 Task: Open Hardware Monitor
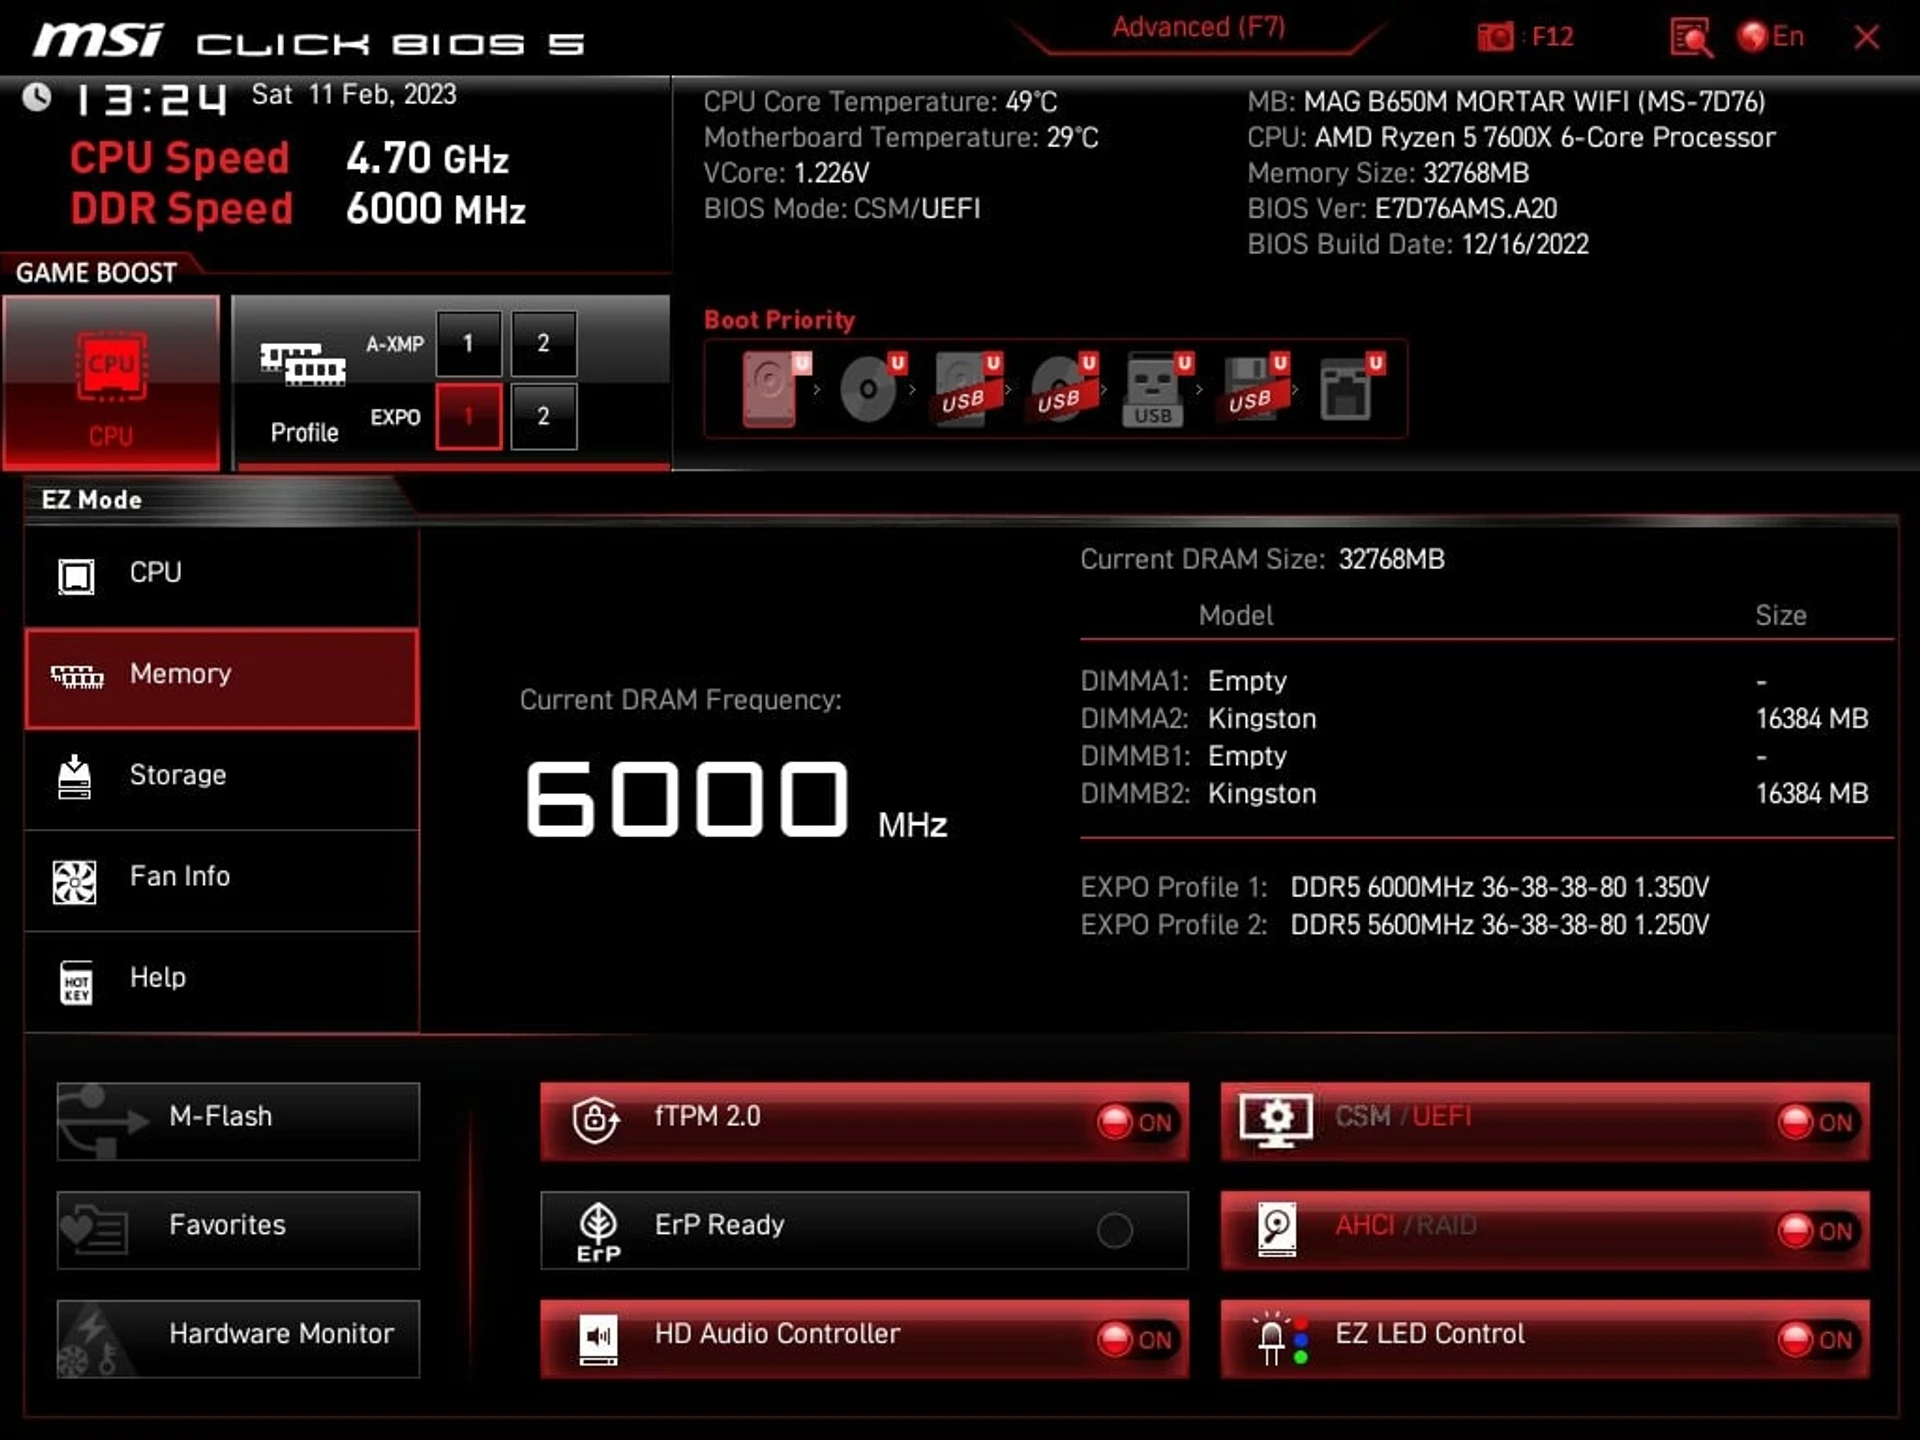(238, 1339)
